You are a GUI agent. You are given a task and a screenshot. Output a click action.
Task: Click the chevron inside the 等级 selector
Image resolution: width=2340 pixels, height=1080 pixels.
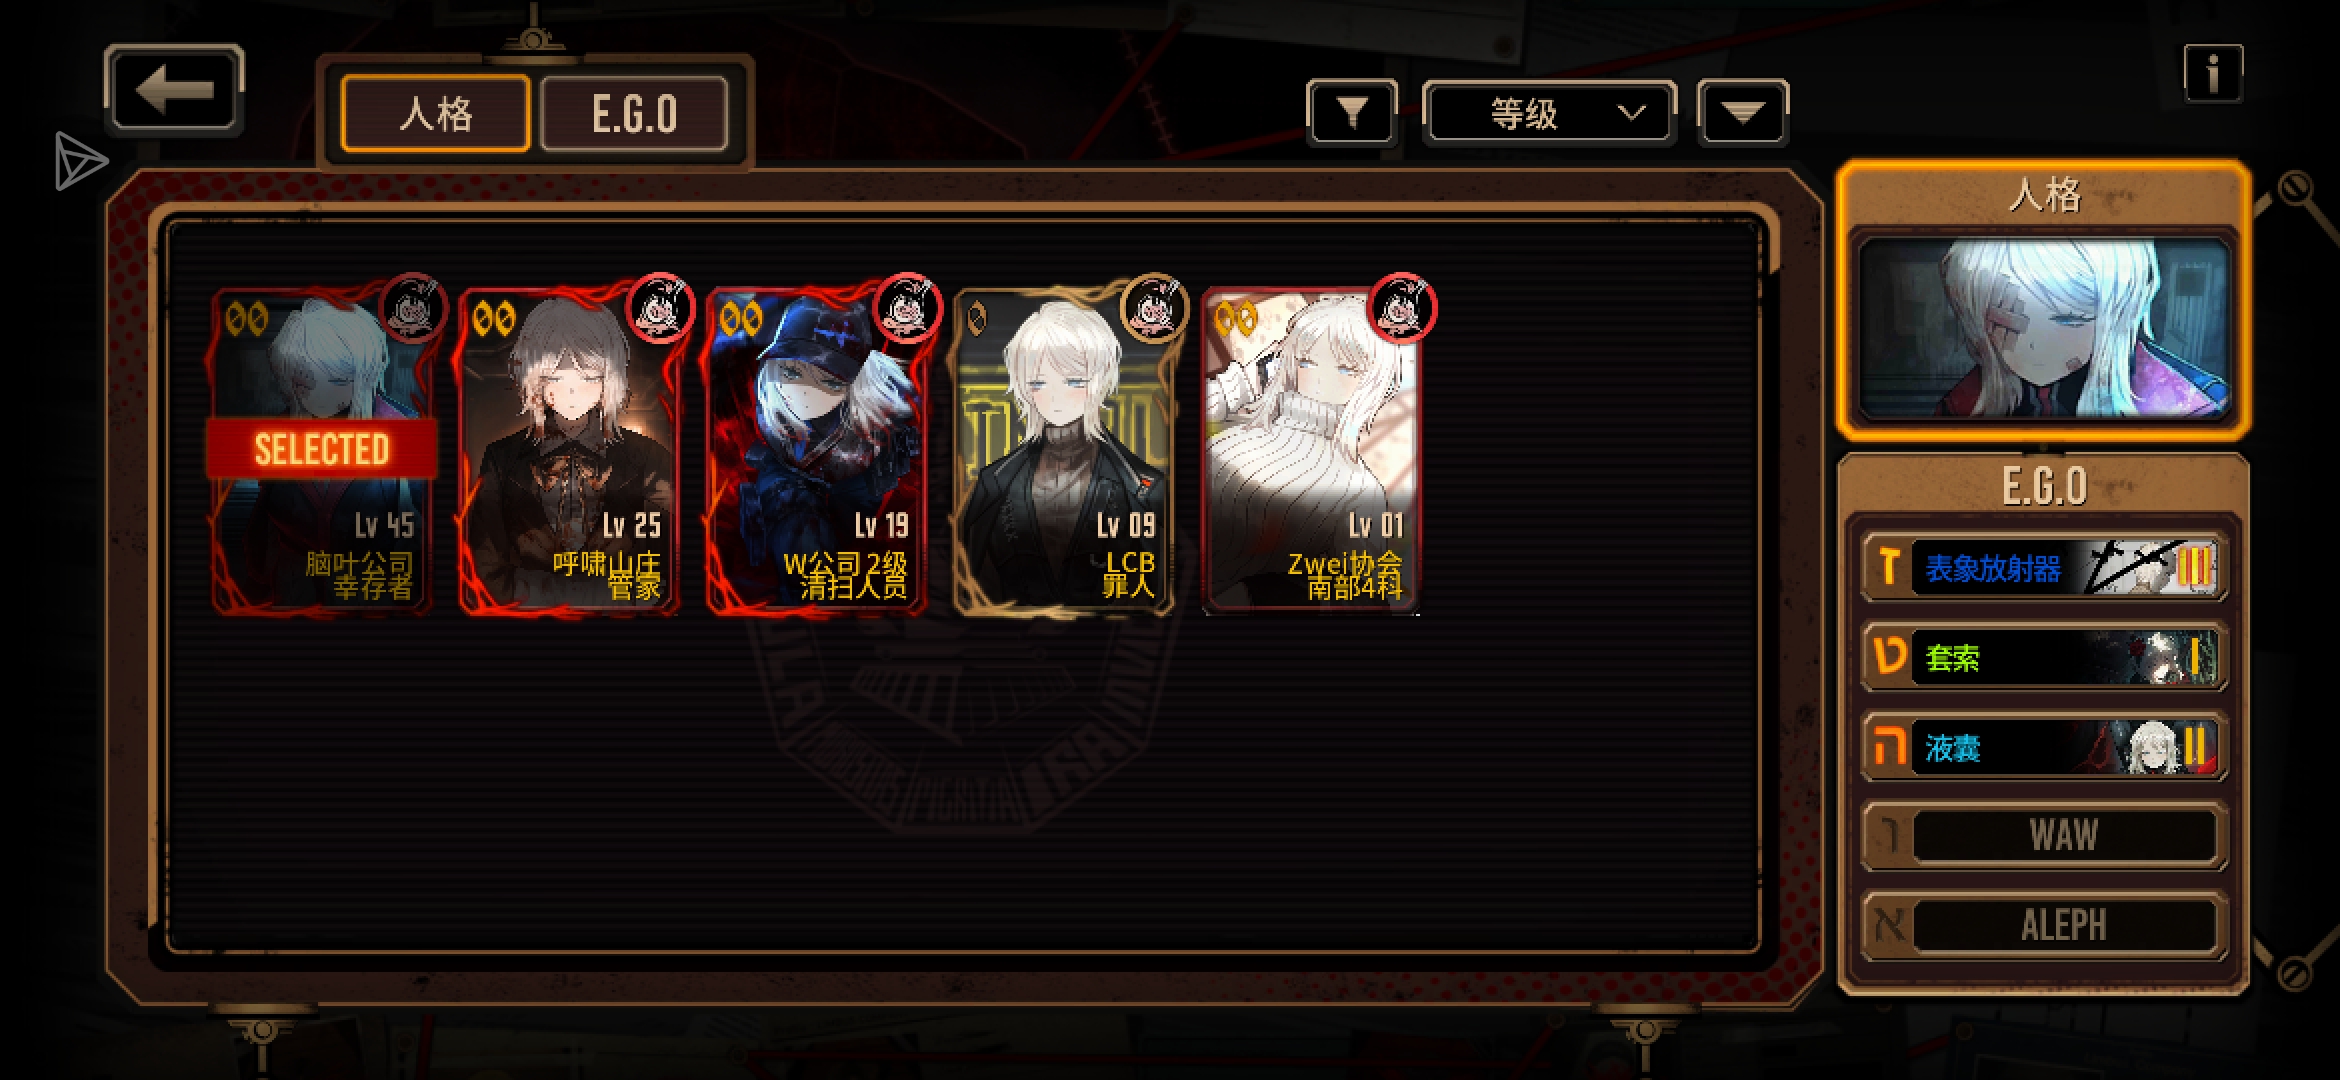tap(1631, 113)
